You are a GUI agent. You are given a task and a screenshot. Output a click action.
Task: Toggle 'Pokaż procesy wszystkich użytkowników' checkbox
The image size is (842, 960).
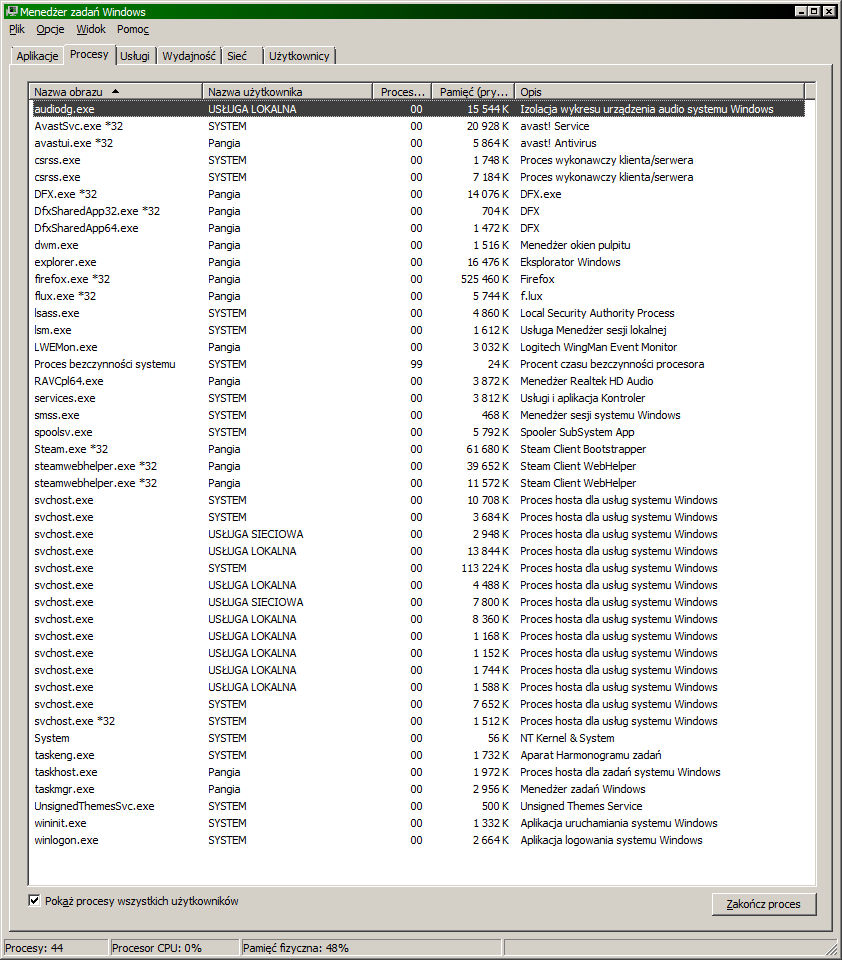pos(34,900)
